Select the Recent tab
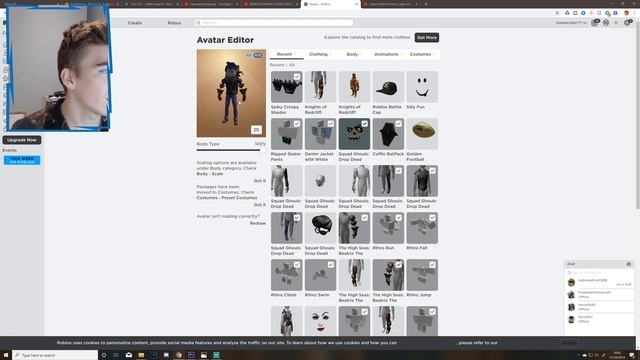The image size is (640, 360). click(x=287, y=54)
